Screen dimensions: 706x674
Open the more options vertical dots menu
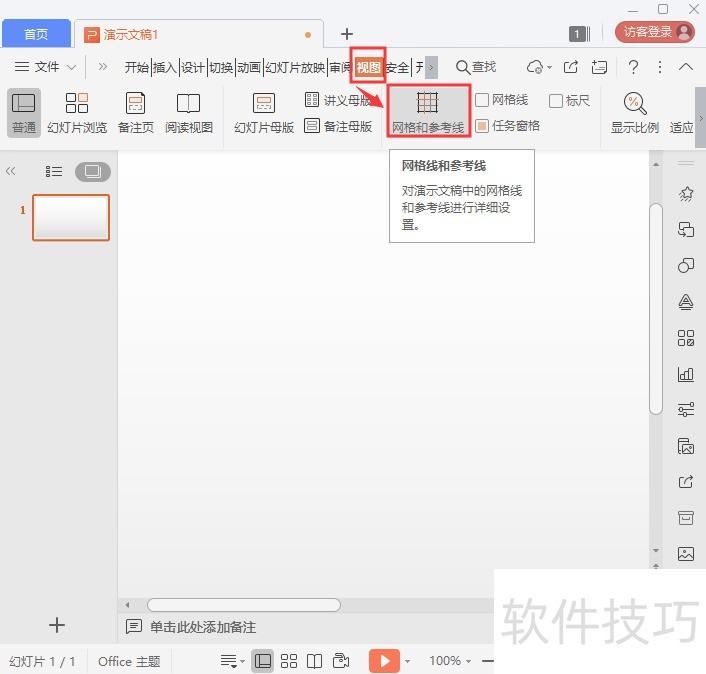(660, 67)
